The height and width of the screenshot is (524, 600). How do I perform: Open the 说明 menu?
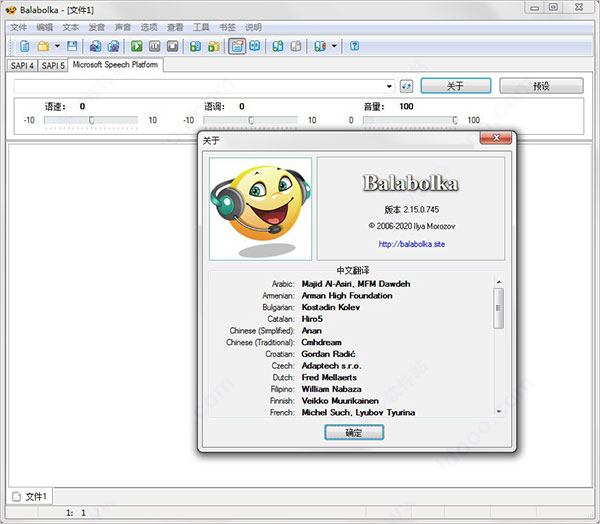pos(253,27)
